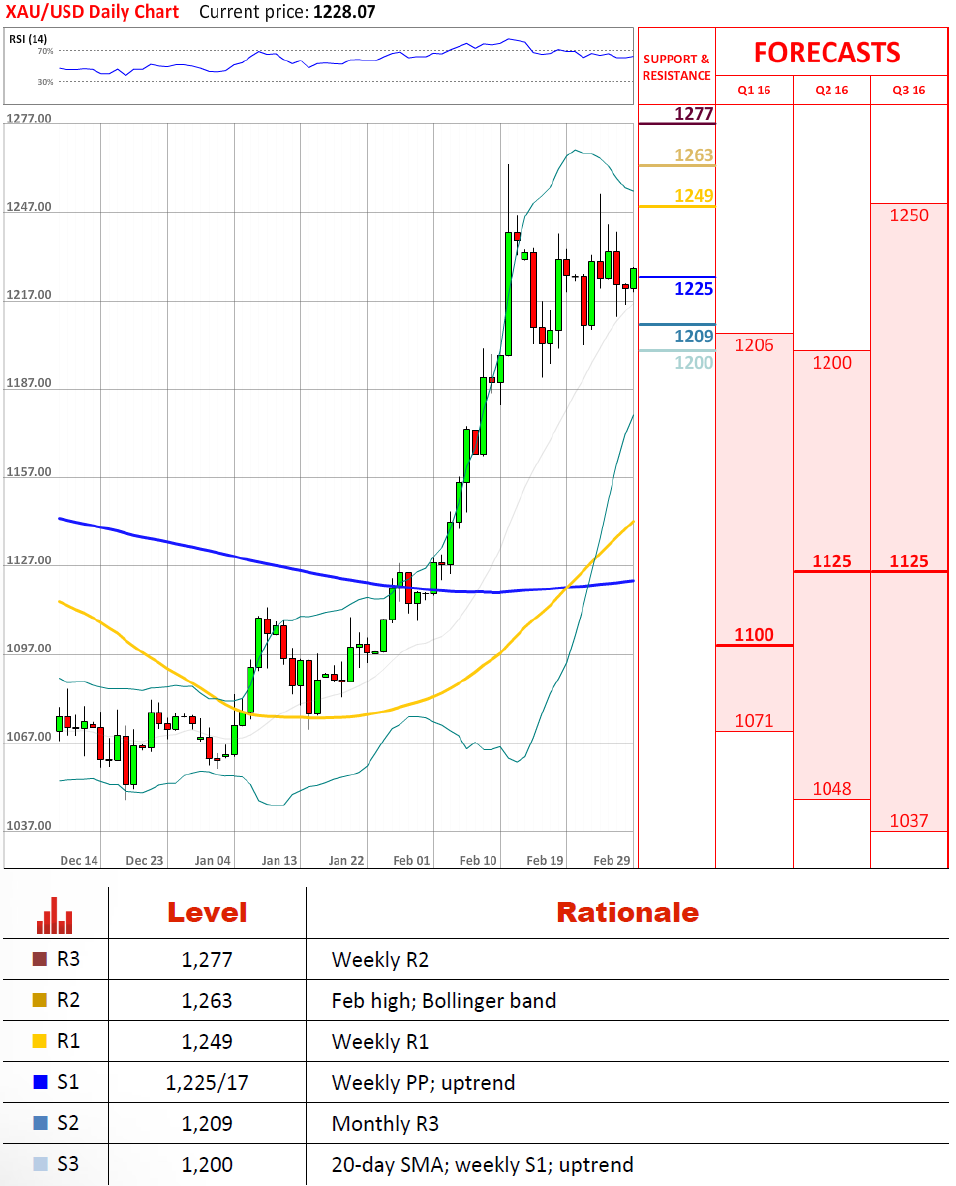956x1186 pixels.
Task: Click the FORECASTS heading
Action: pyautogui.click(x=827, y=52)
